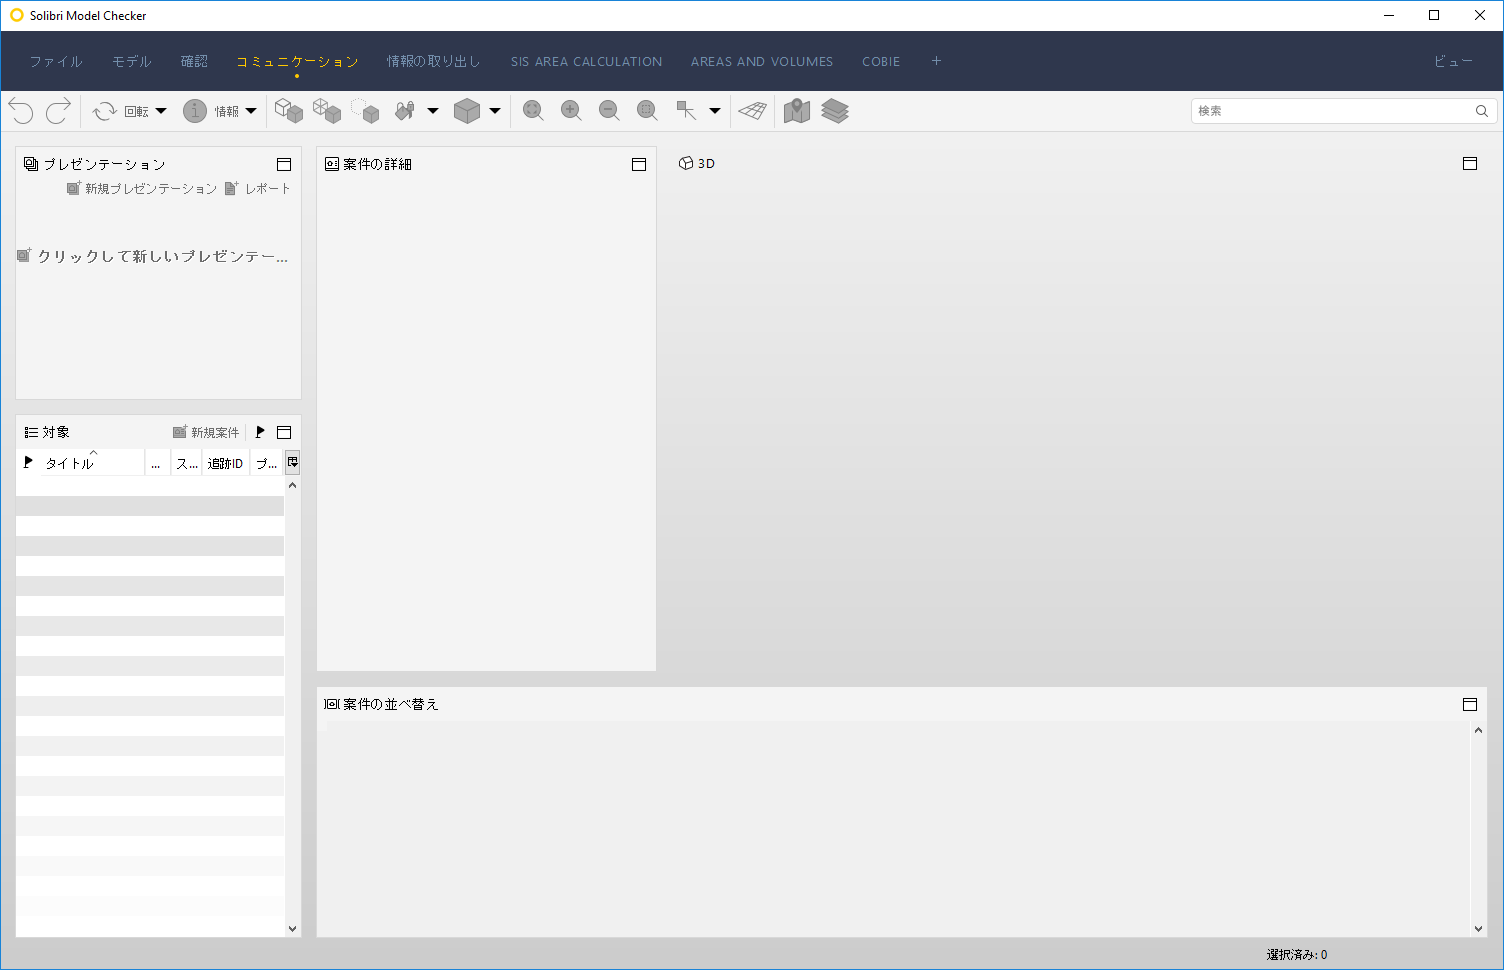The width and height of the screenshot is (1504, 970).
Task: Click the search magnifier icon
Action: [x=1482, y=111]
